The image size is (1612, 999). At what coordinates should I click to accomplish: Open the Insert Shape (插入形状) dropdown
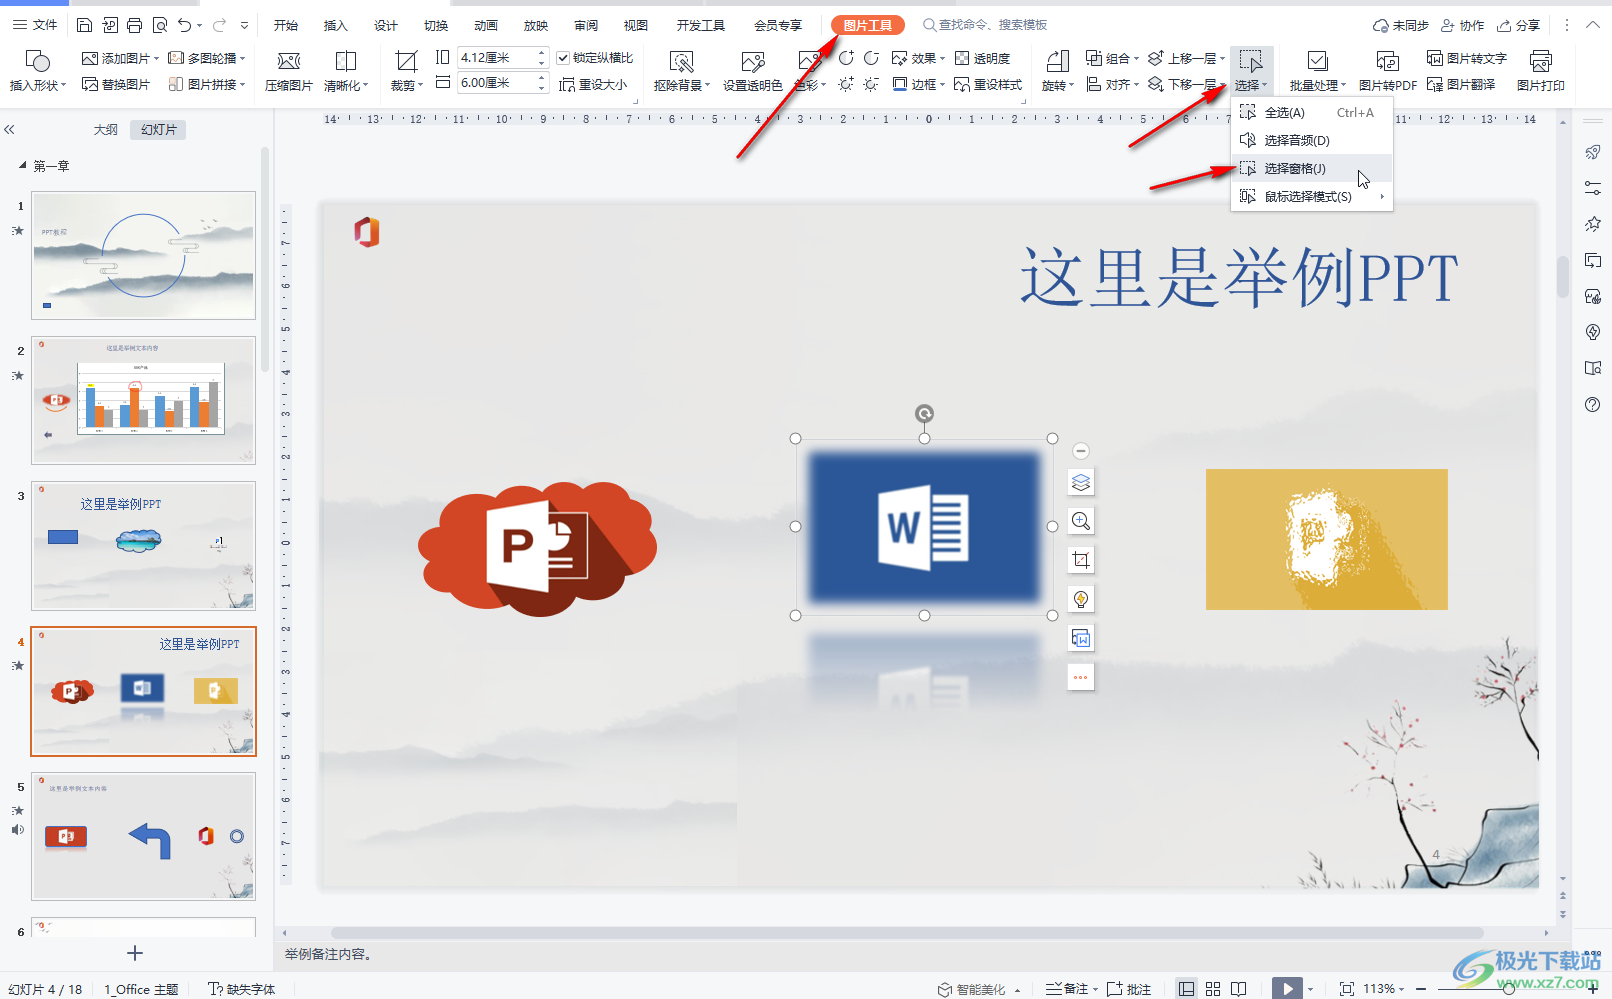point(37,85)
